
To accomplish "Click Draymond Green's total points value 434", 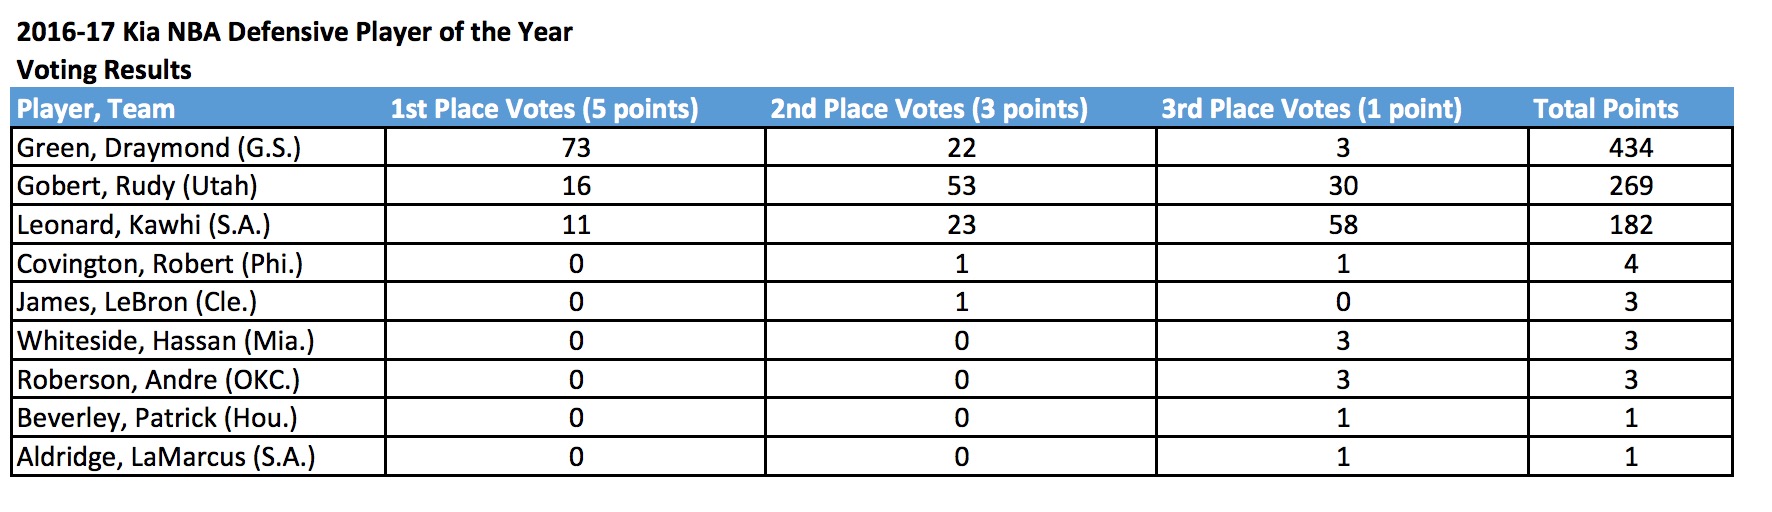I will tap(1630, 148).
